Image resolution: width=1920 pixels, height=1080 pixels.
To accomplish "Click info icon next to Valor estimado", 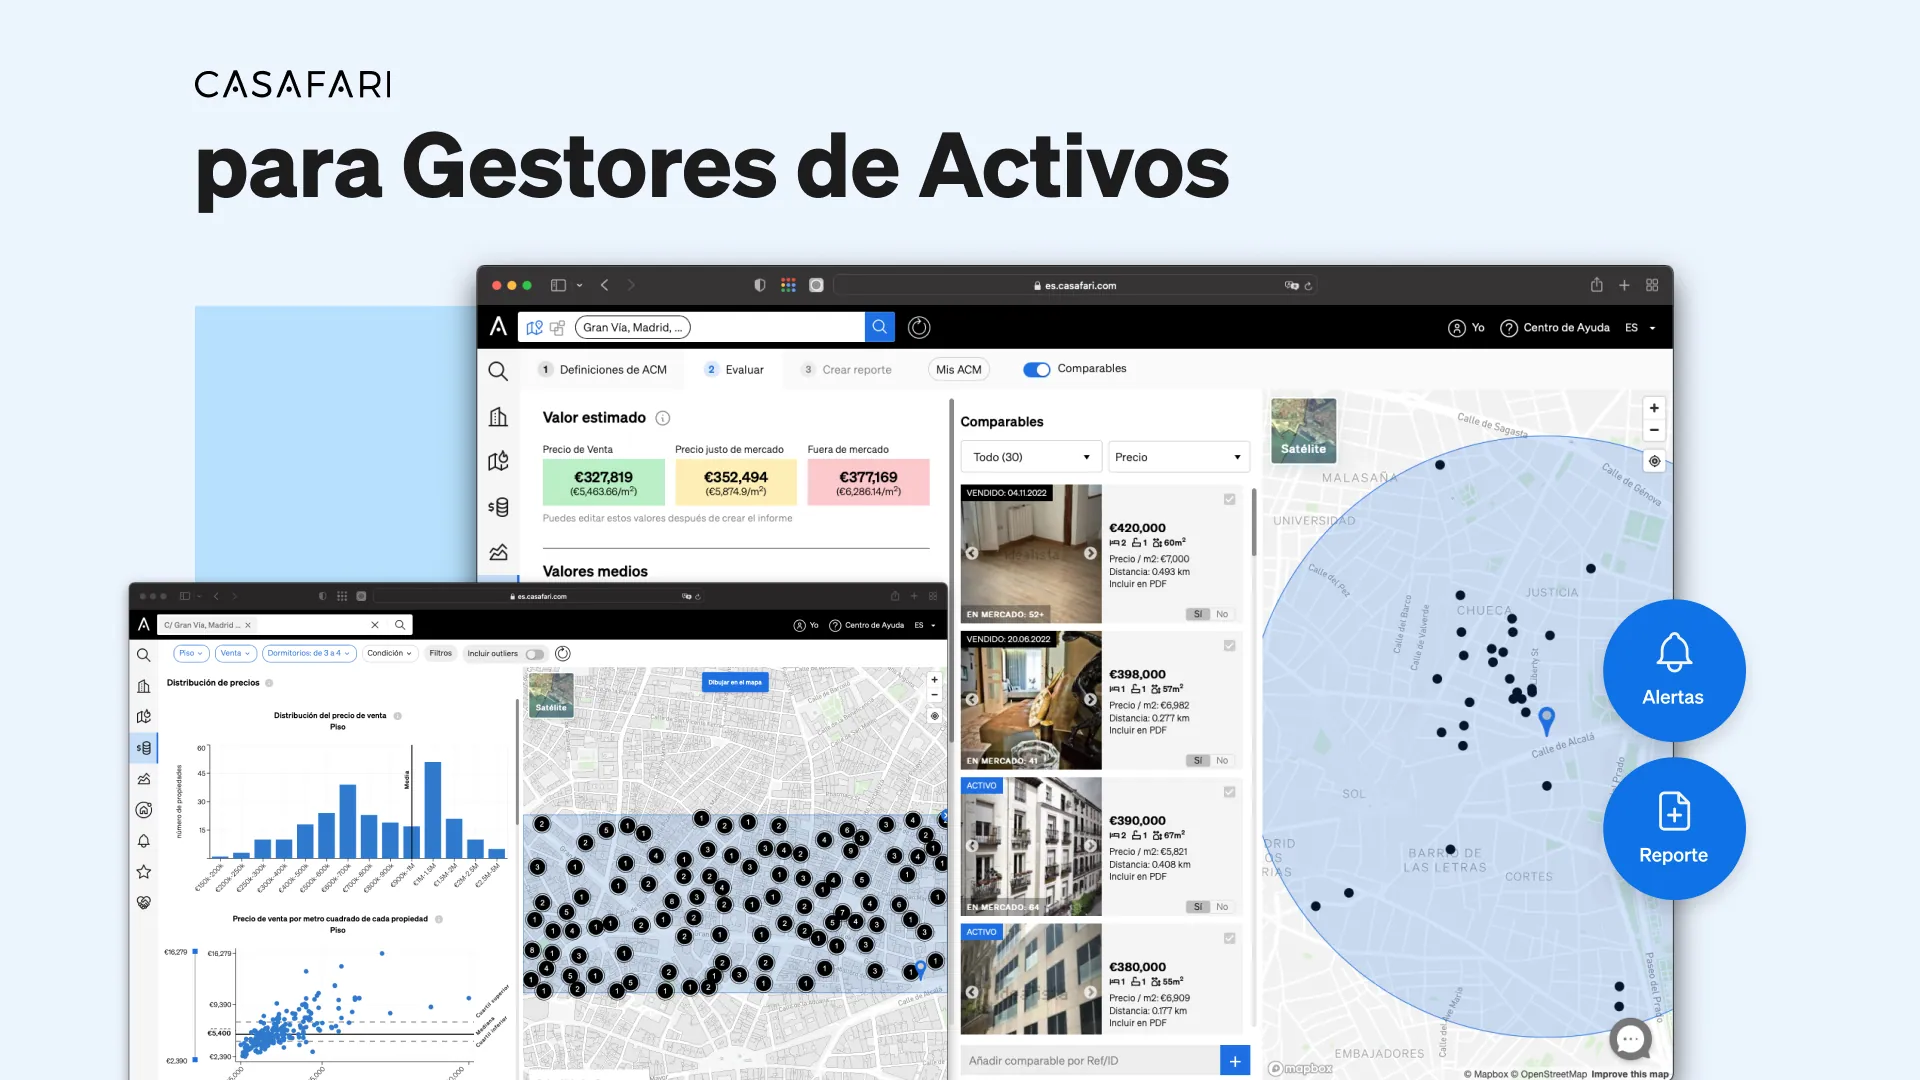I will tap(662, 418).
